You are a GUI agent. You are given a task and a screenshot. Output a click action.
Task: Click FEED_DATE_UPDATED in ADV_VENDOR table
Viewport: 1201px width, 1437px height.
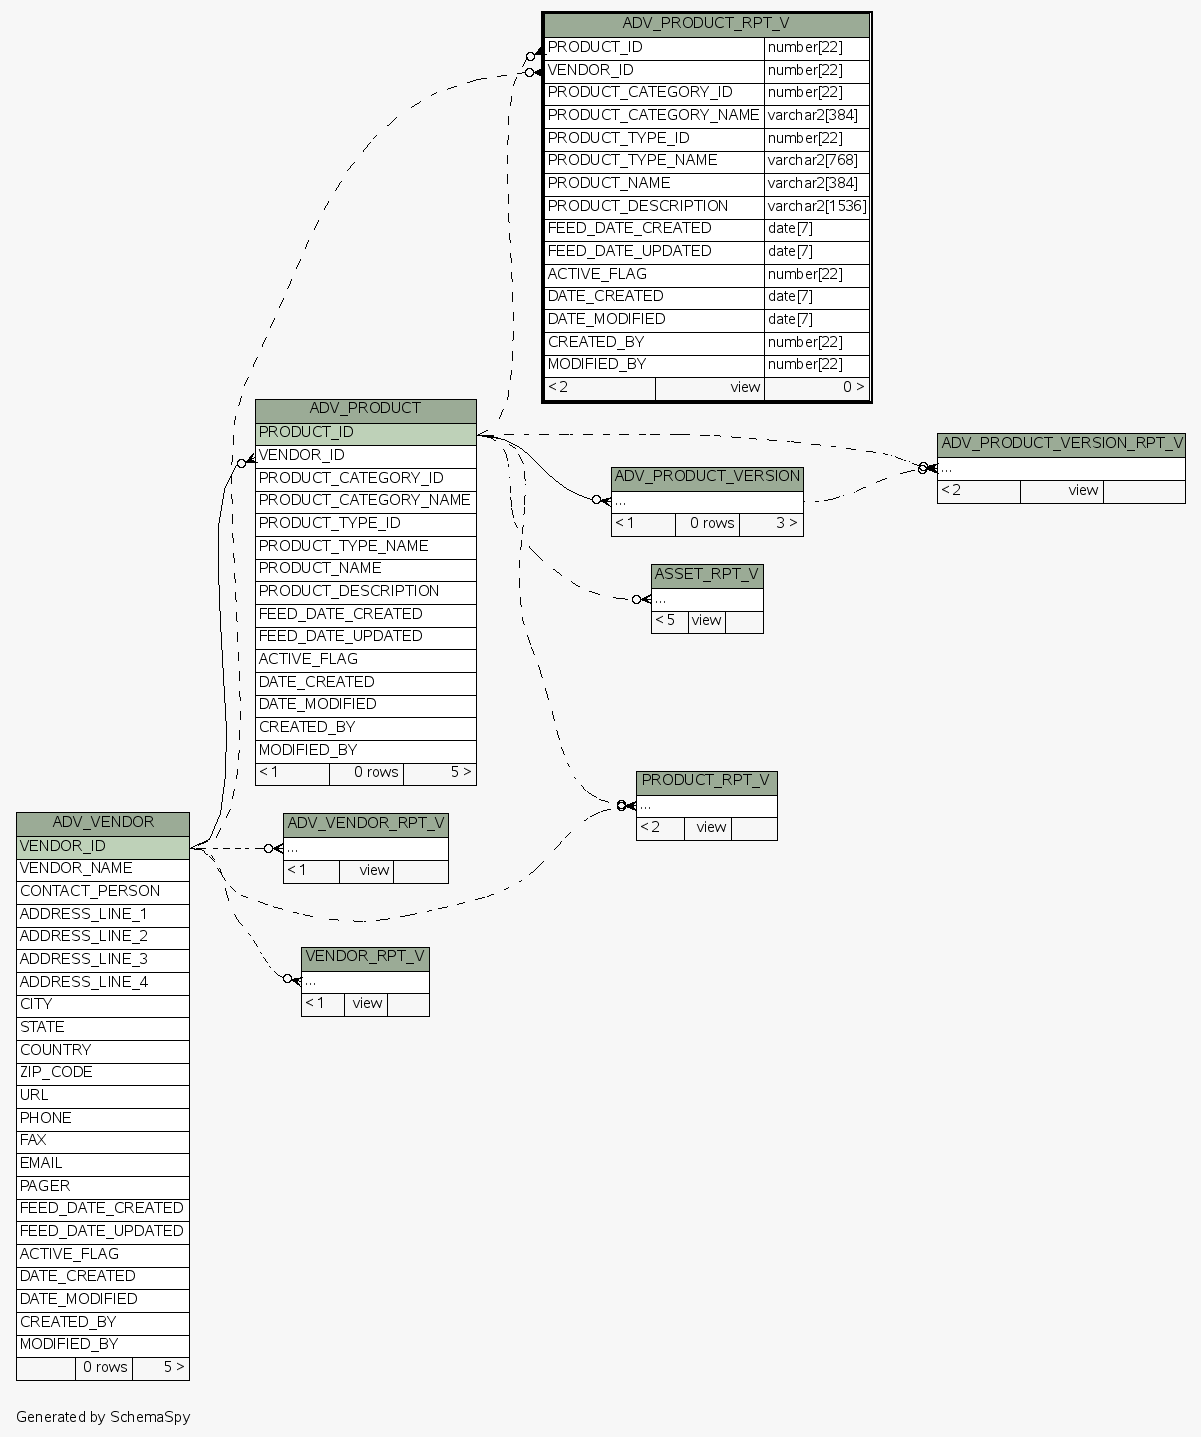(x=103, y=1232)
